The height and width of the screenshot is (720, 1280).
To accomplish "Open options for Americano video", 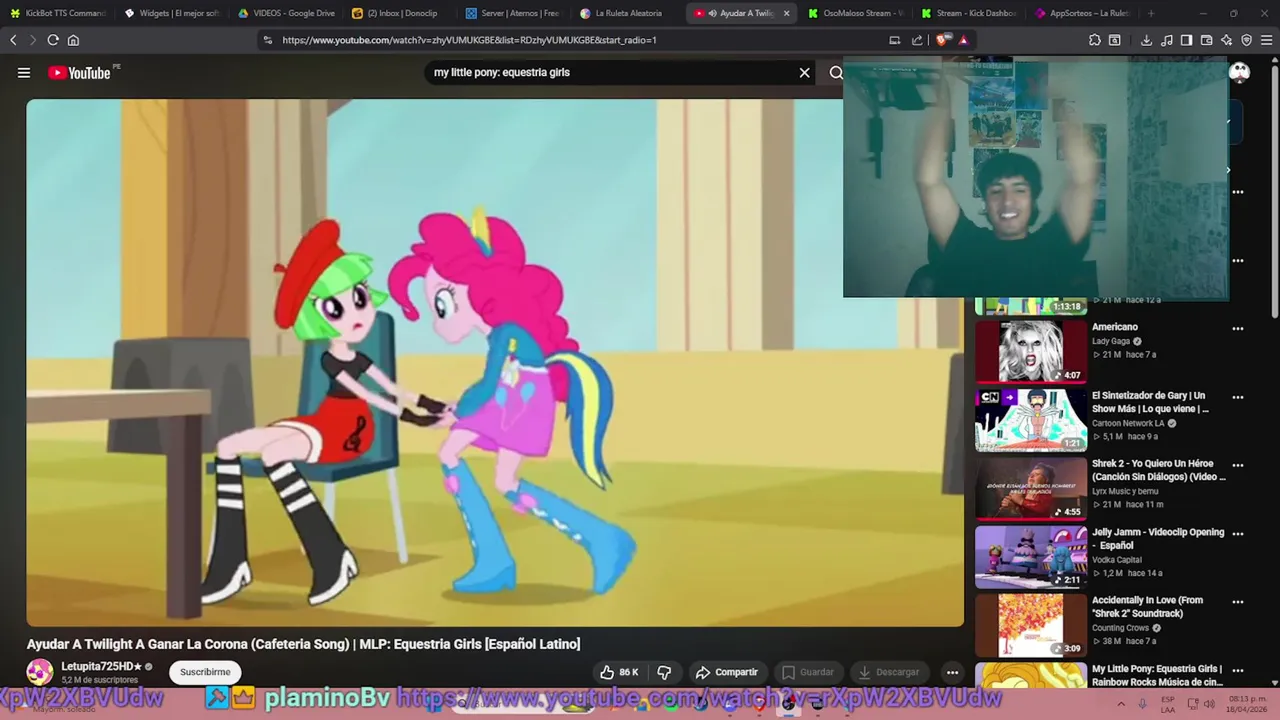I will coord(1238,328).
